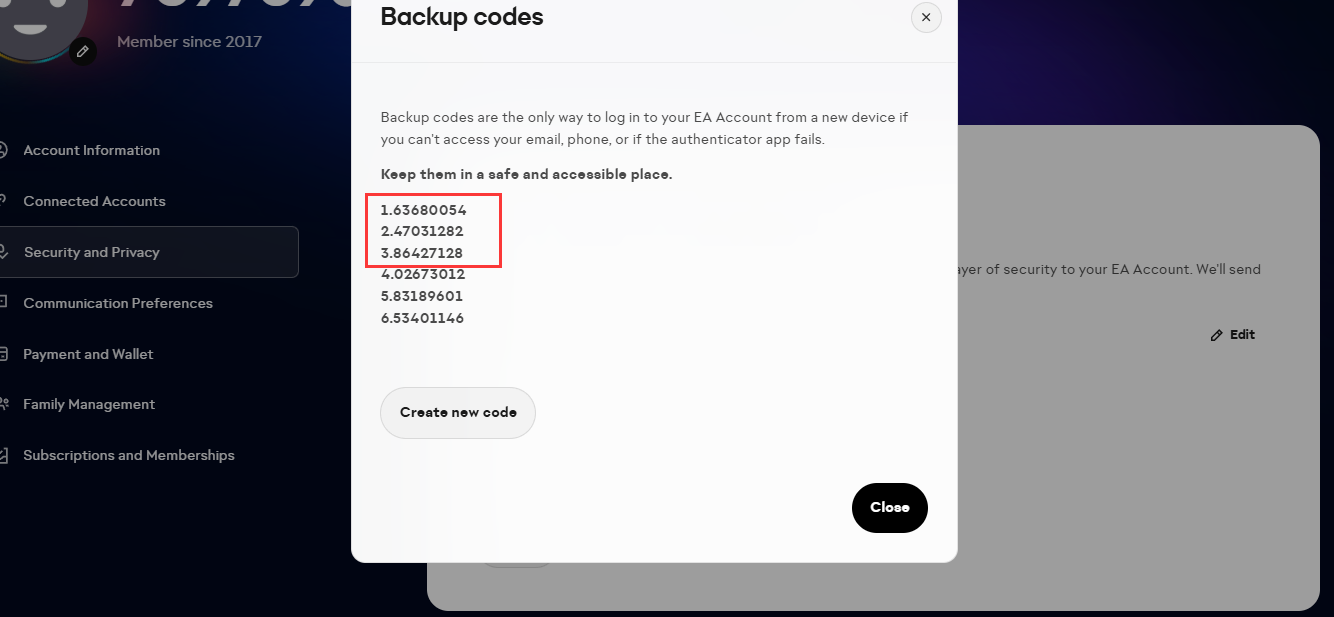Click the Account Information person icon
The width and height of the screenshot is (1334, 617).
(x=3, y=150)
